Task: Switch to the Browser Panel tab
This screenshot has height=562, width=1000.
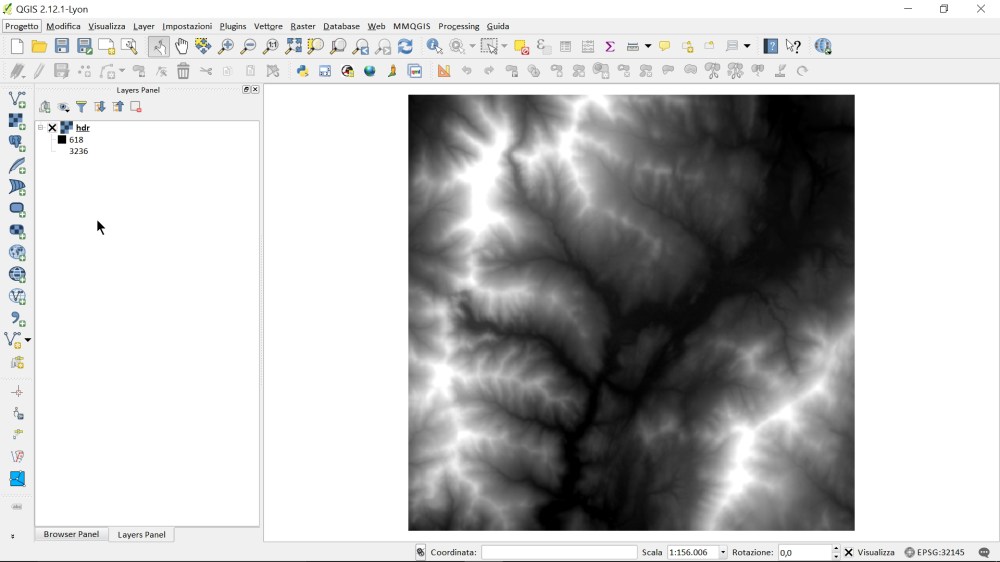Action: coord(71,534)
